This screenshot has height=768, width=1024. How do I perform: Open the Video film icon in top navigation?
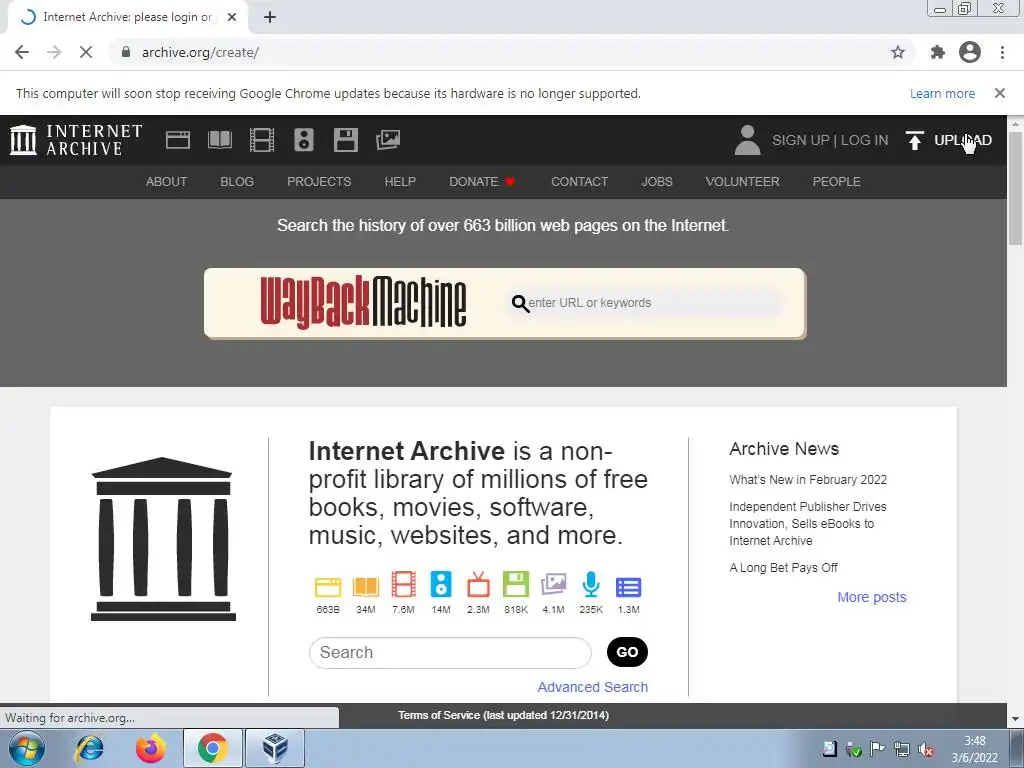(262, 140)
